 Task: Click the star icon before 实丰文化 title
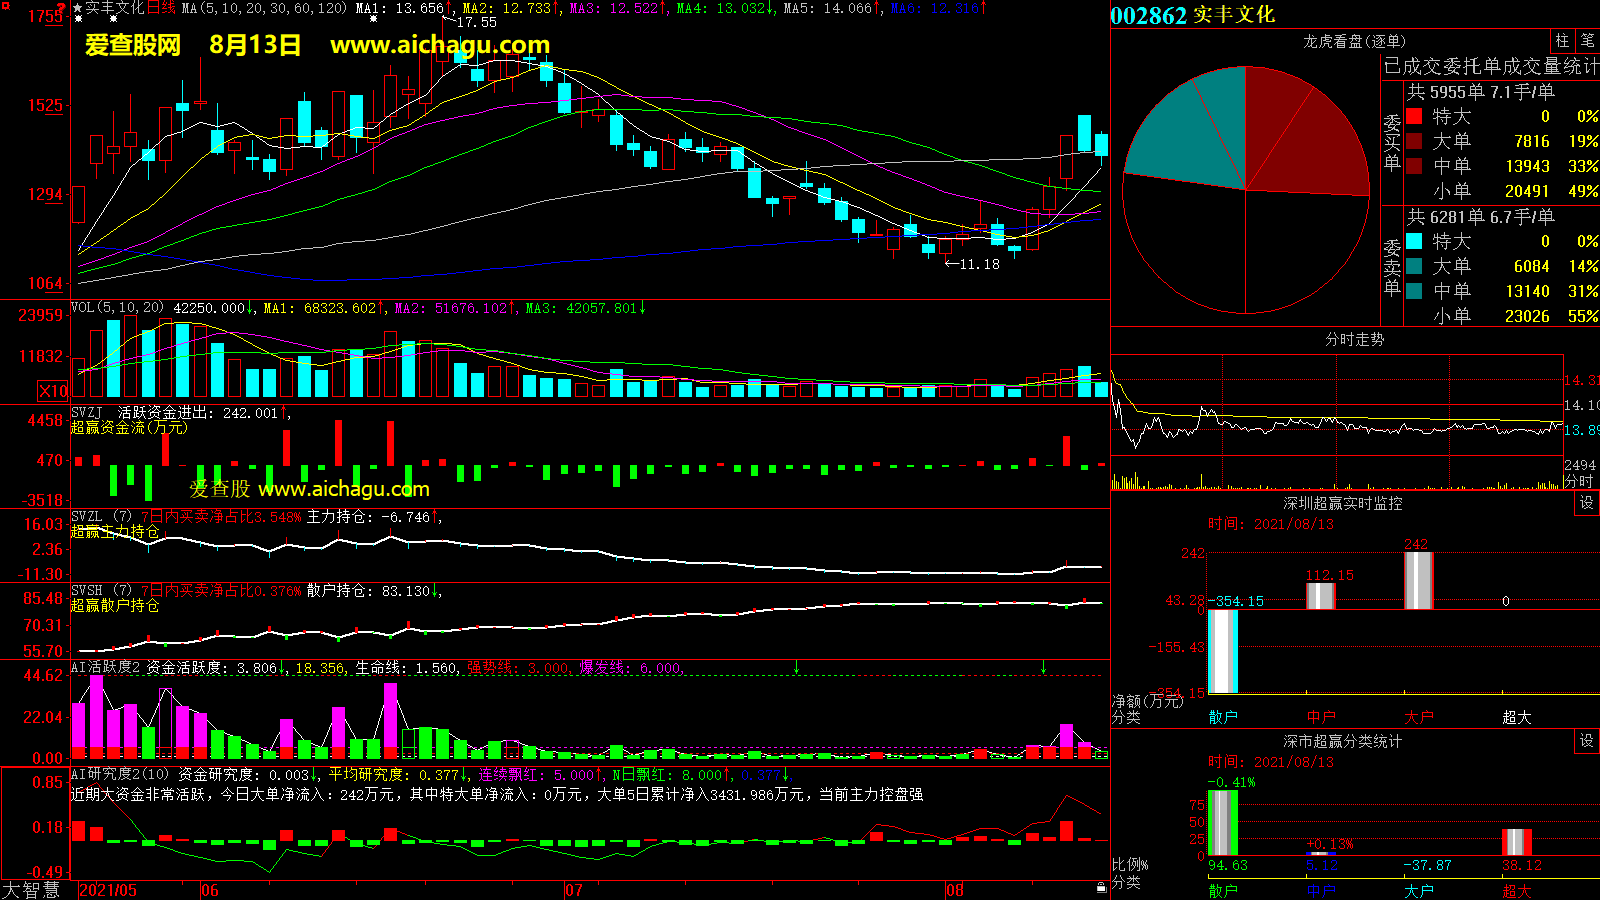[x=77, y=8]
